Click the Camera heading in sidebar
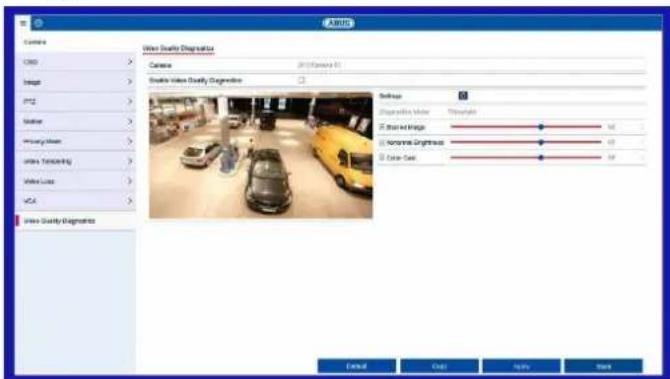Image resolution: width=670 pixels, height=379 pixels. click(x=35, y=42)
